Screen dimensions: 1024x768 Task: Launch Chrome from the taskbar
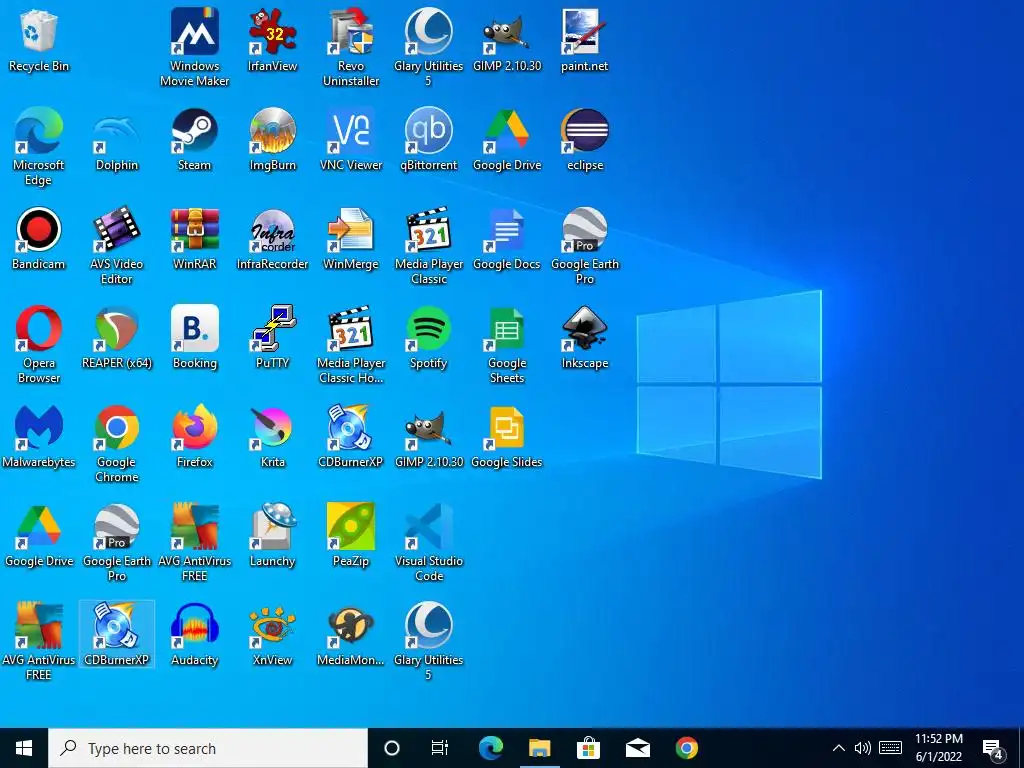[686, 748]
